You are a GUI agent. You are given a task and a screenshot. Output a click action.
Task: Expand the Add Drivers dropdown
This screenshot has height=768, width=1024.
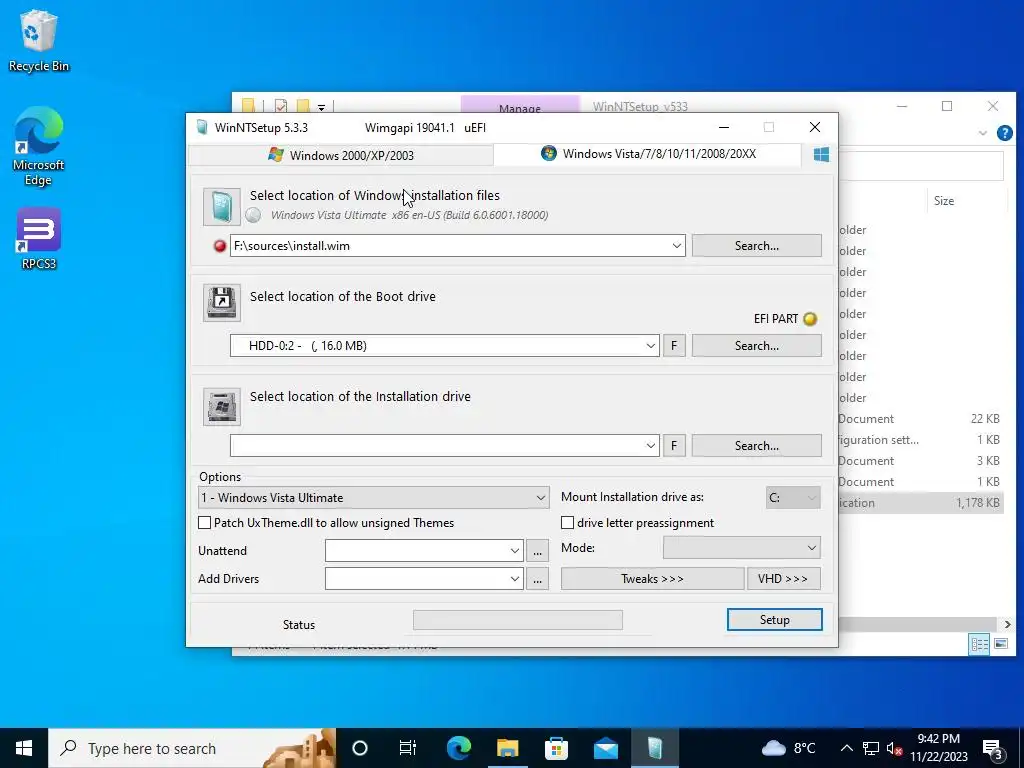click(x=515, y=579)
